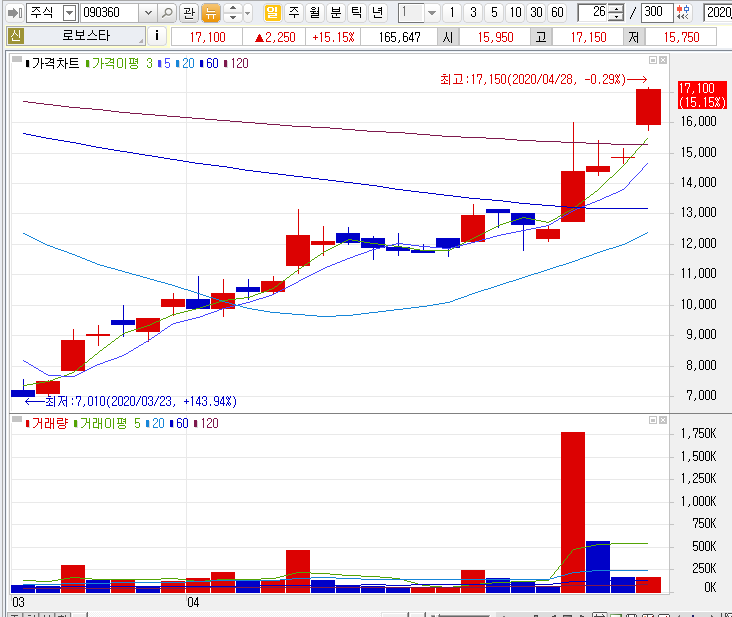Screen dimensions: 732x617
Task: Click the 최고:17,150 high price annotation
Action: tap(543, 79)
